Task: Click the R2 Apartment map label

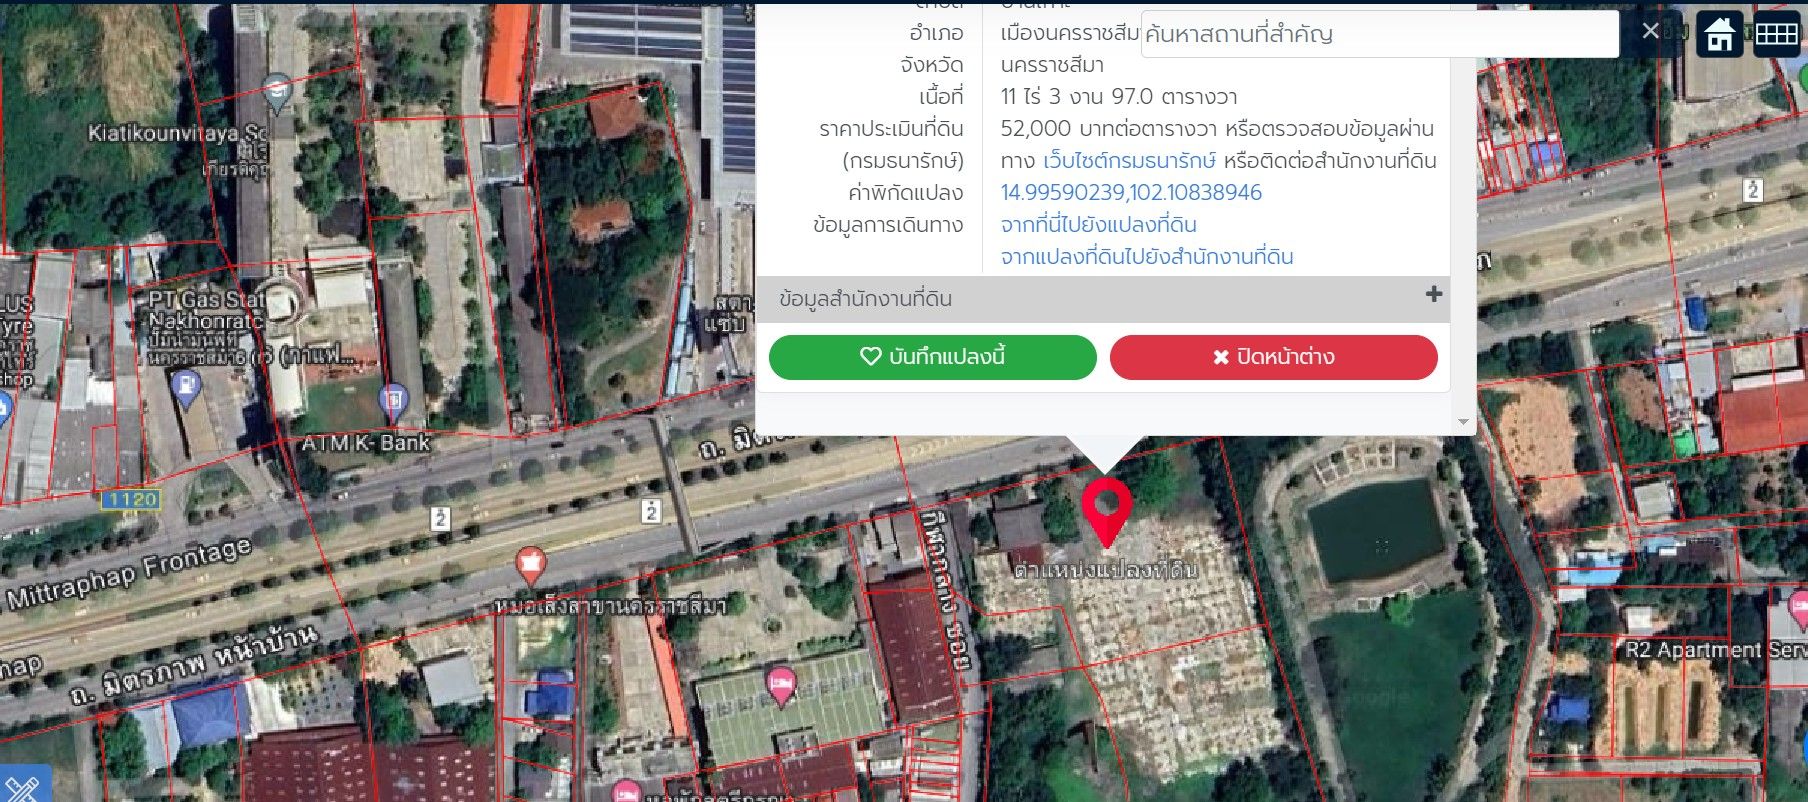Action: tap(1693, 650)
